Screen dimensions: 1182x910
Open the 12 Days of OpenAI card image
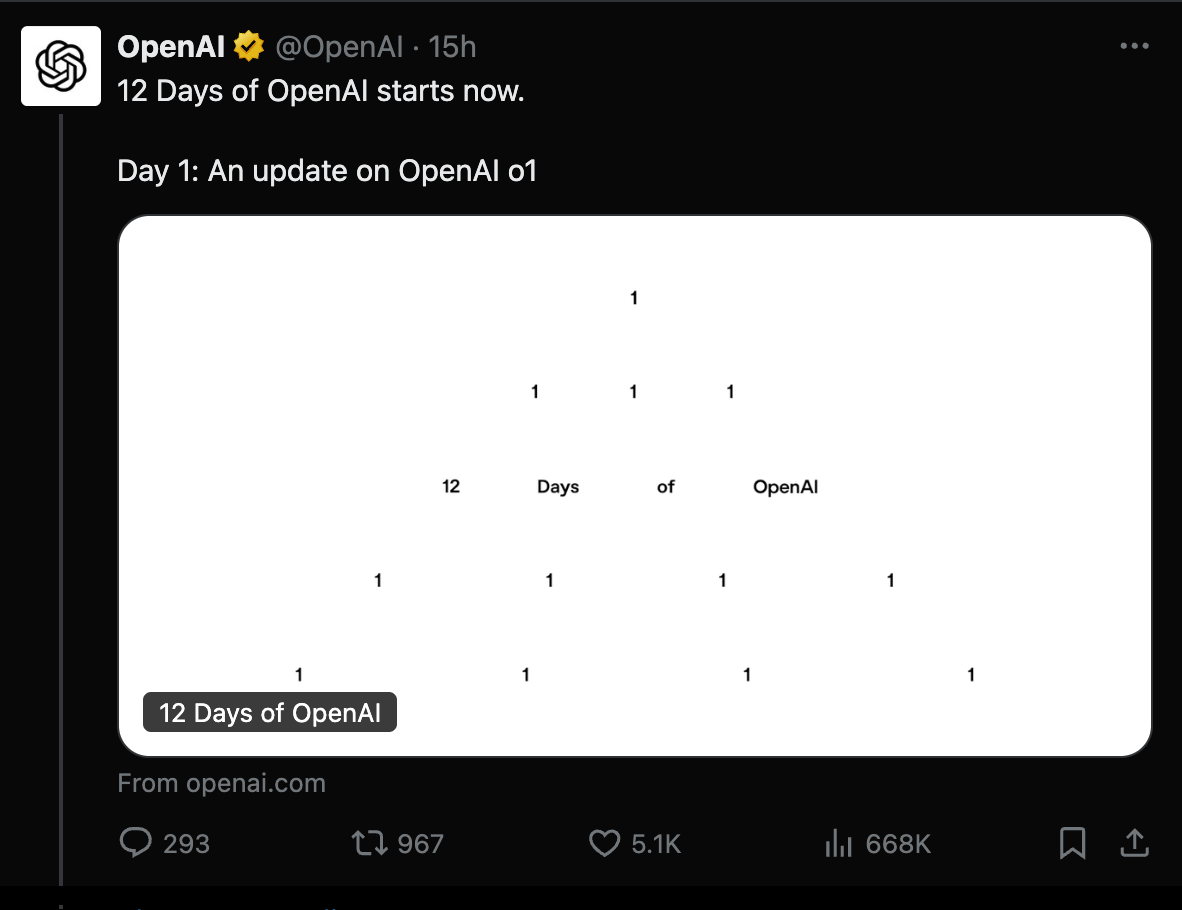click(x=635, y=486)
